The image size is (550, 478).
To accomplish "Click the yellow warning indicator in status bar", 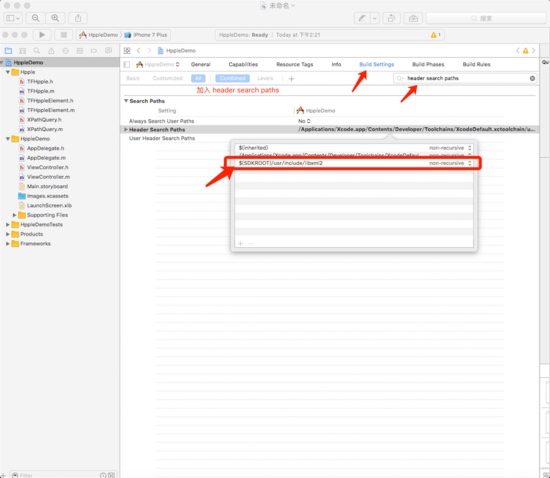I will pyautogui.click(x=435, y=35).
